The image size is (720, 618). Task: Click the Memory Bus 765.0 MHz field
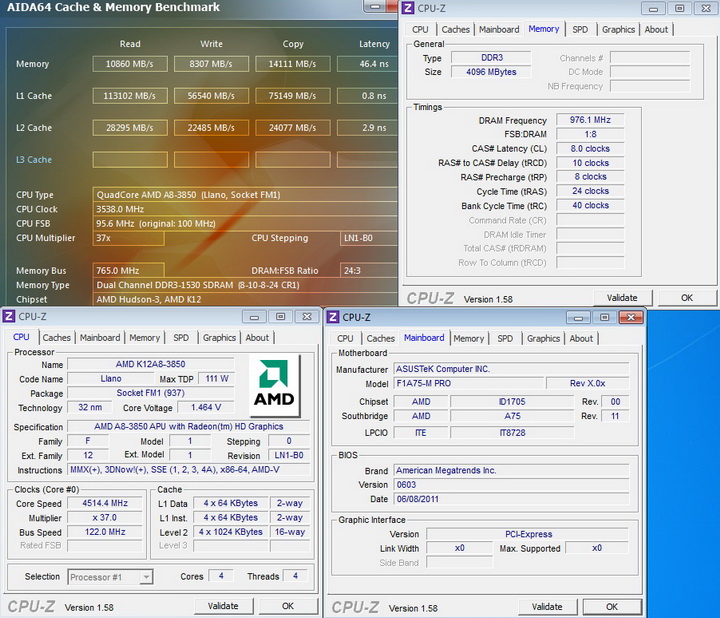point(128,270)
